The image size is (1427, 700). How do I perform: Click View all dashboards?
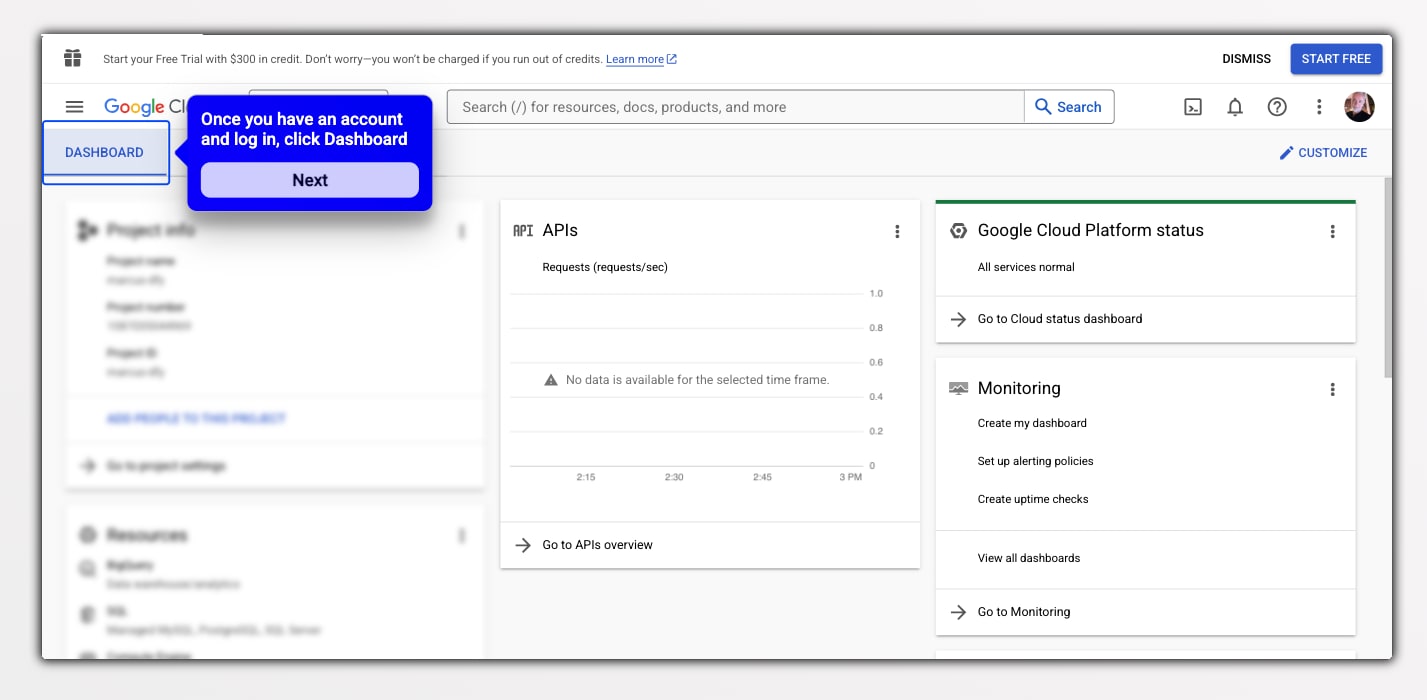tap(1029, 558)
